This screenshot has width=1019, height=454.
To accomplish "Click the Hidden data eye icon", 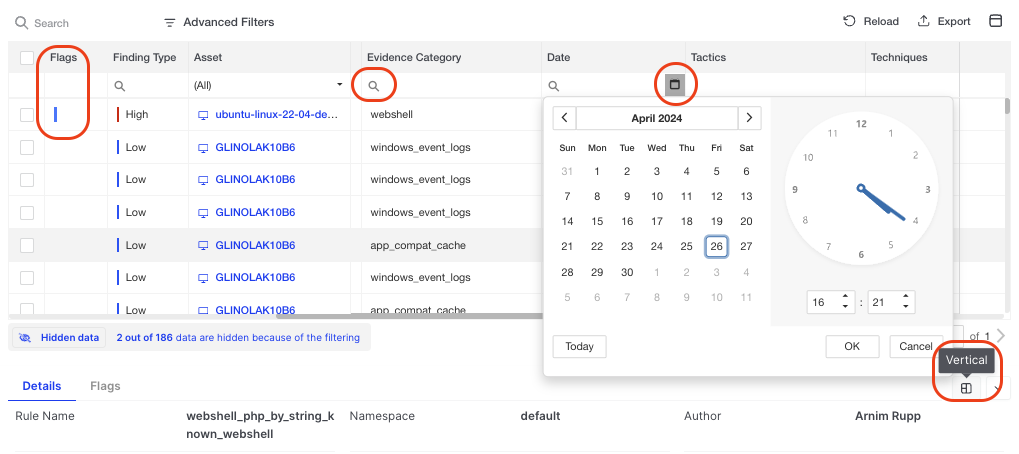I will [x=25, y=338].
